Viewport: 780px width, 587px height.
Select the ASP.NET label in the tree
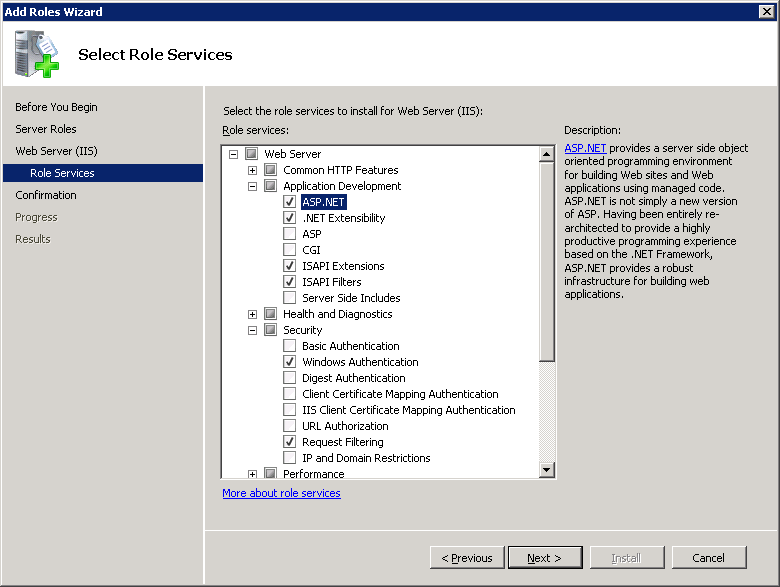[x=323, y=202]
